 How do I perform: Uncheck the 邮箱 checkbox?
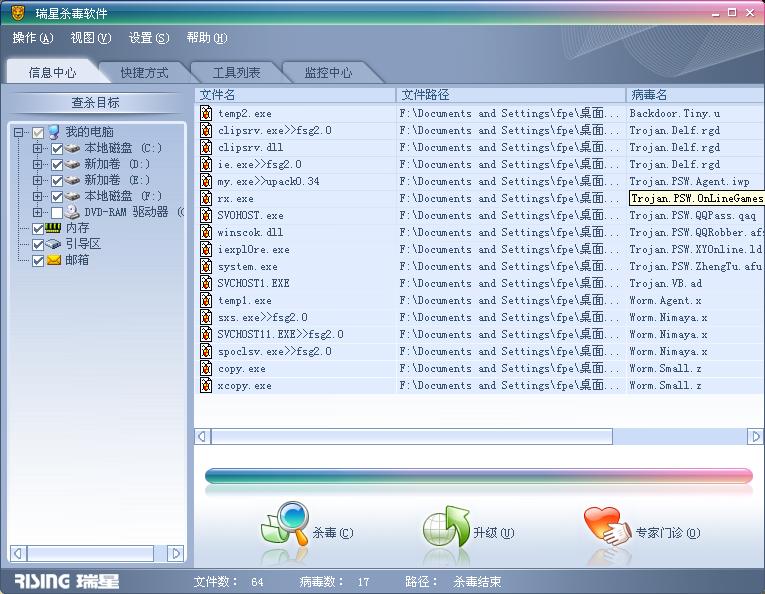coord(38,261)
